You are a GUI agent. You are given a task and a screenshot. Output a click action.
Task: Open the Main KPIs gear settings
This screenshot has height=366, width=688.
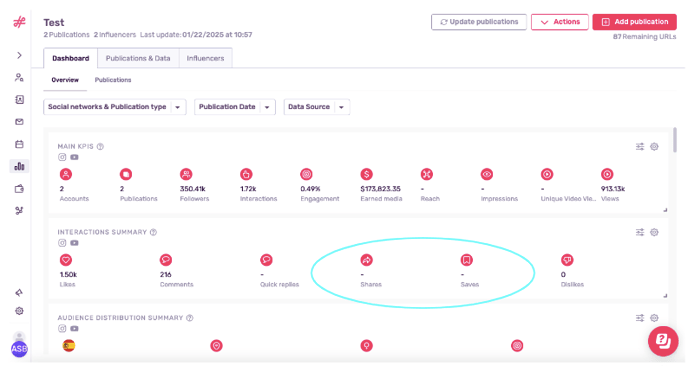tap(654, 147)
